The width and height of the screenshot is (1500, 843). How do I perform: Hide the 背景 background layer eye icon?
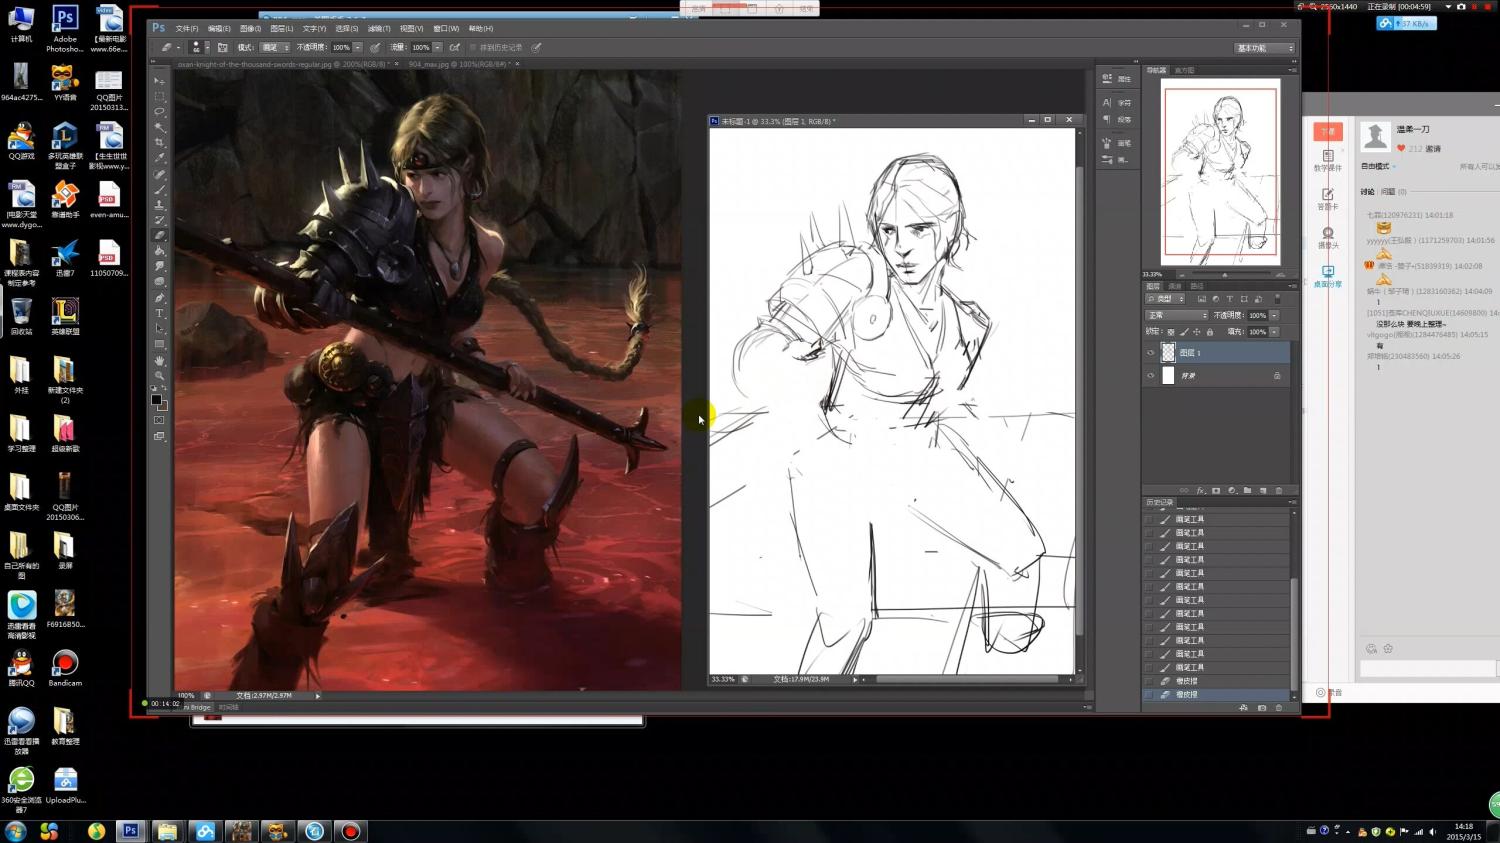1150,376
